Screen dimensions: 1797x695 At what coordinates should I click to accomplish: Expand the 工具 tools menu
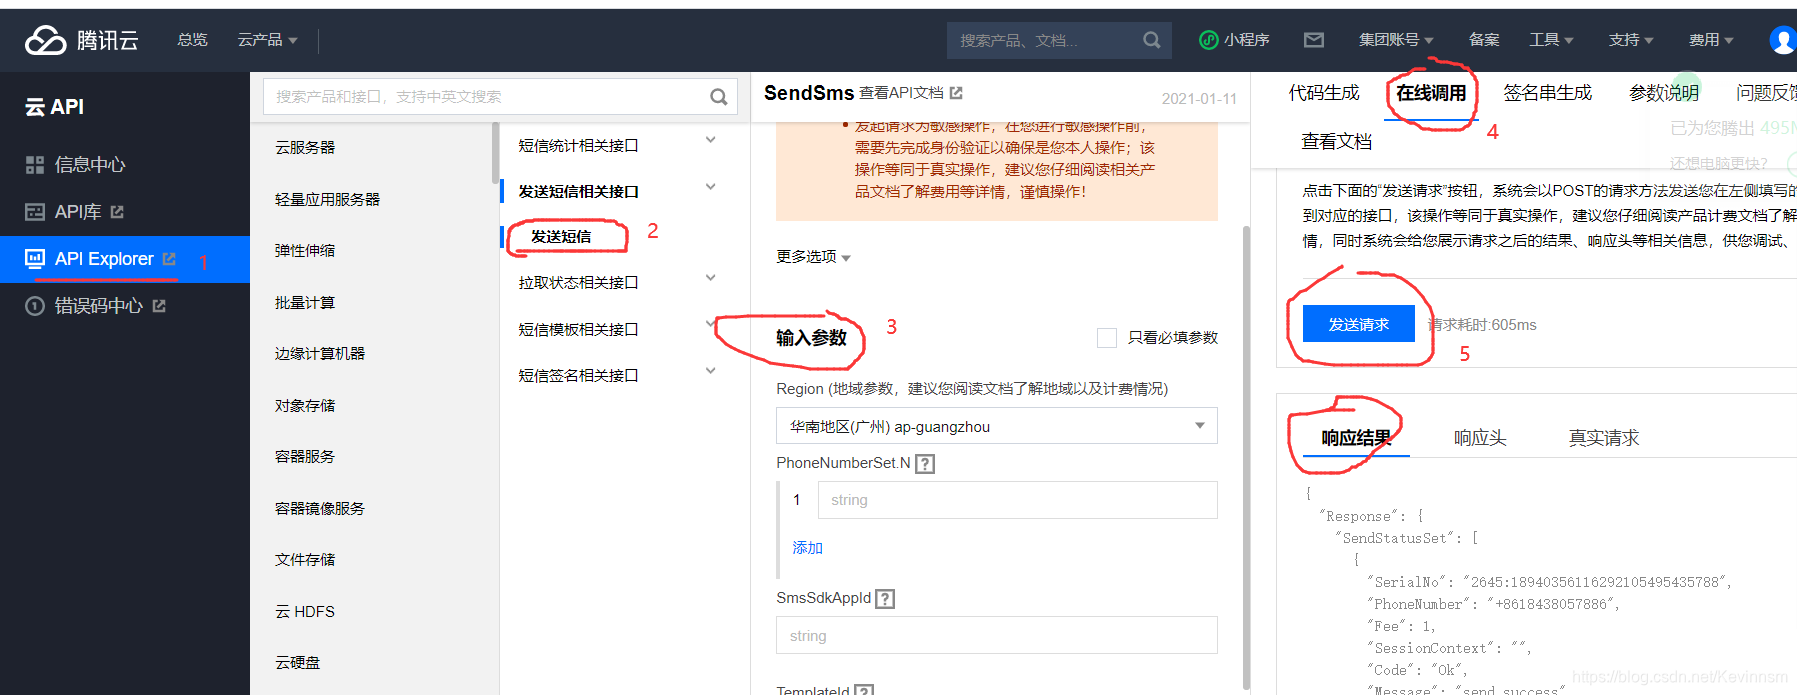coord(1551,40)
